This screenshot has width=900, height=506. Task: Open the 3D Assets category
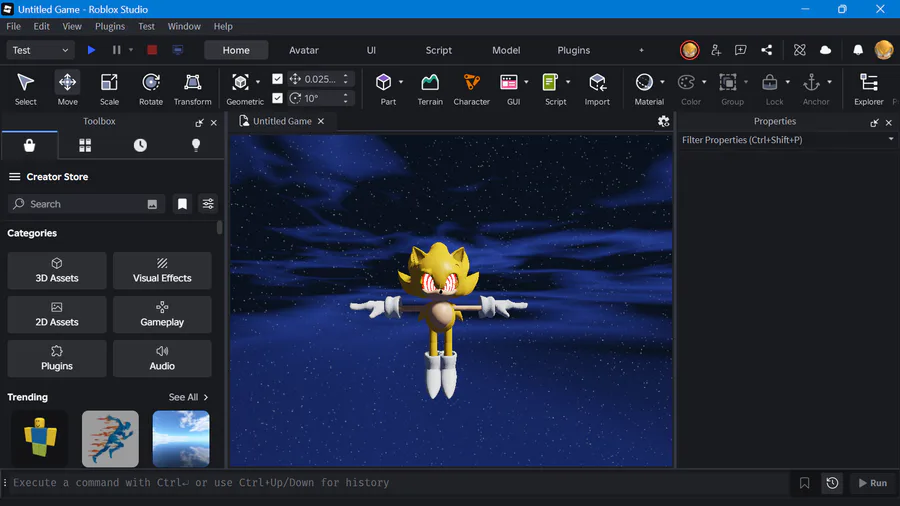tap(57, 270)
